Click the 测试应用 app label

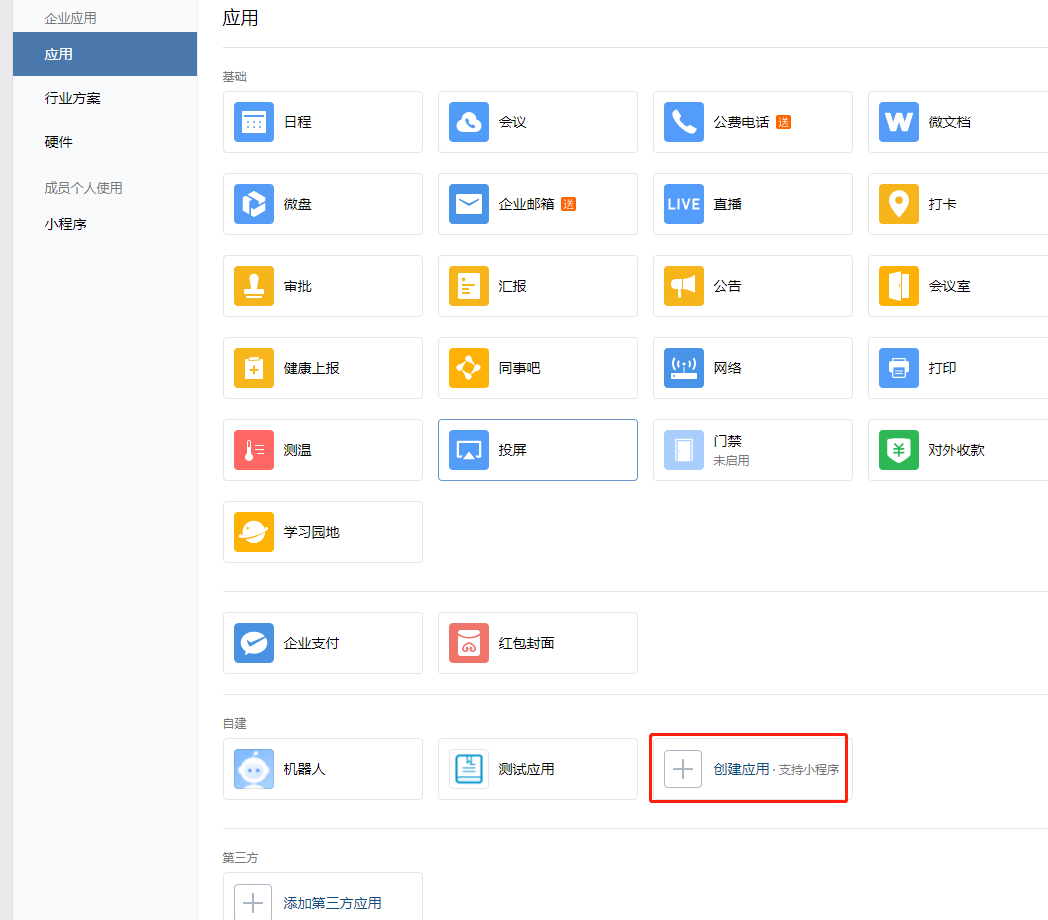[x=526, y=770]
